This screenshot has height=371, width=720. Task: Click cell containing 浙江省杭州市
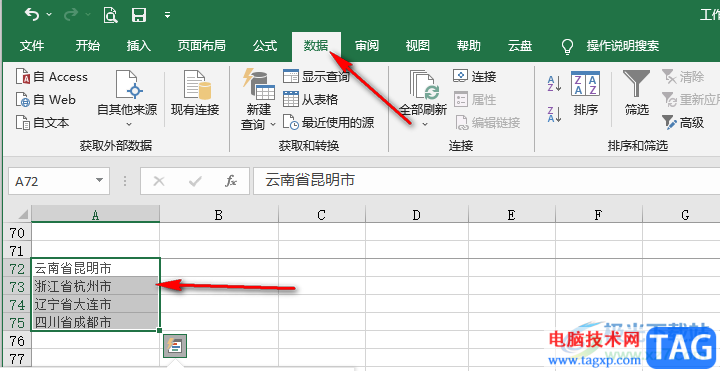(x=96, y=287)
